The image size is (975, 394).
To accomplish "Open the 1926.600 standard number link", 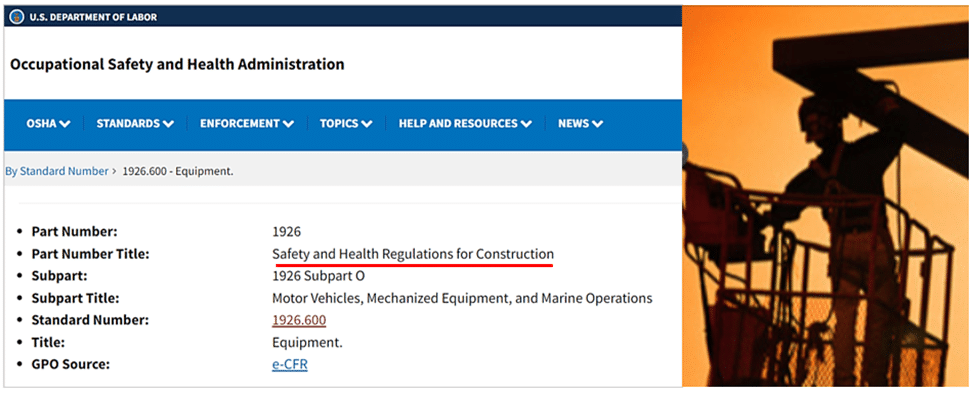I will point(299,321).
